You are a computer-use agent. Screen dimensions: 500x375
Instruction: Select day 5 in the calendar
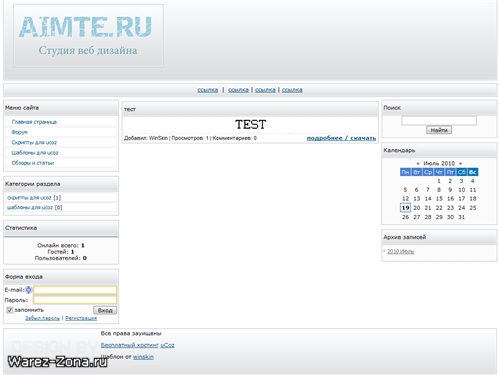point(405,190)
